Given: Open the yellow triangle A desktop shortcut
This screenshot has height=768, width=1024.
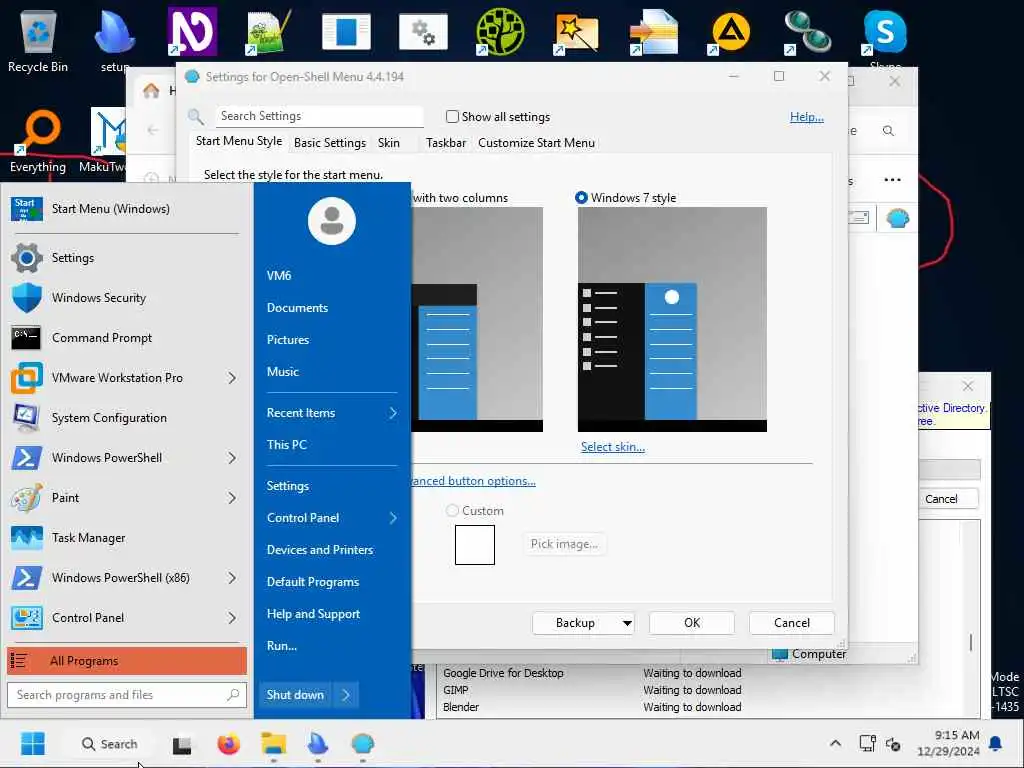Looking at the screenshot, I should (731, 31).
